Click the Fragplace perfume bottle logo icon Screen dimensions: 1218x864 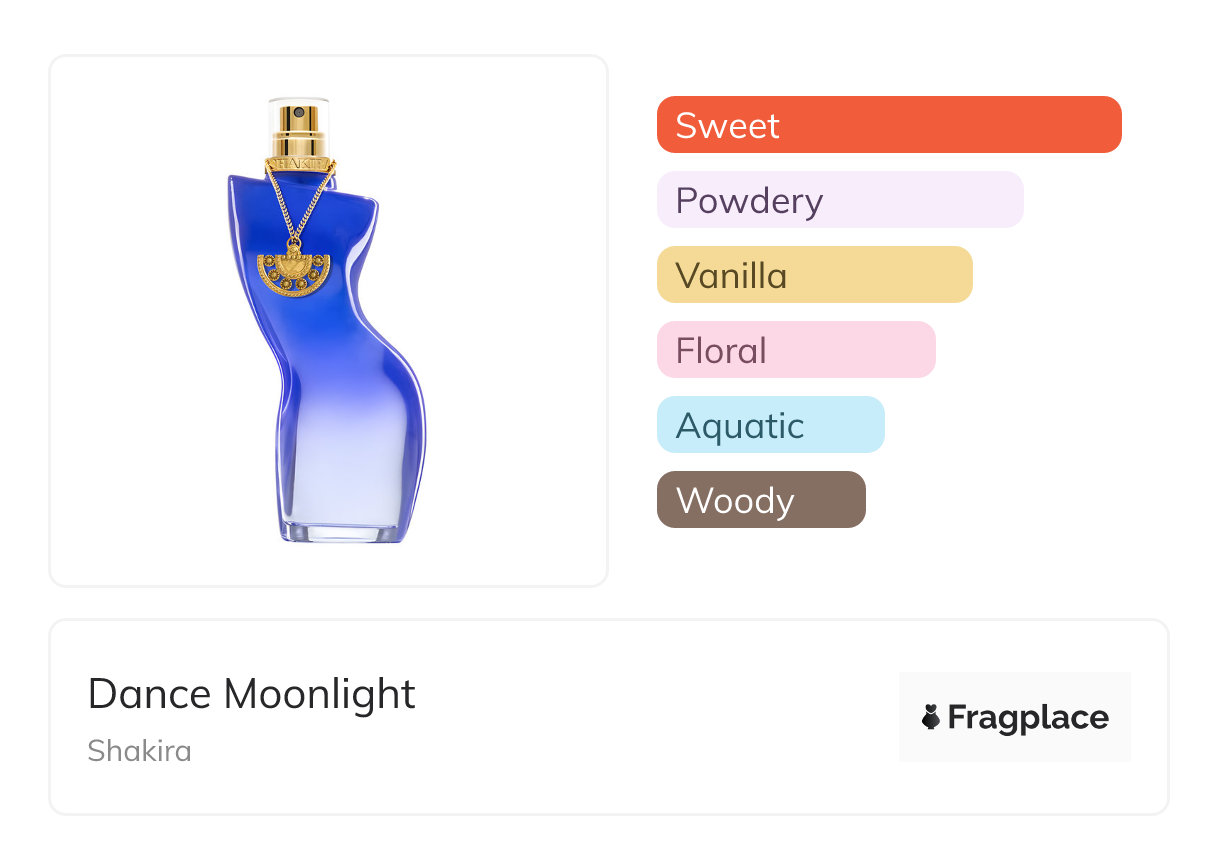click(931, 718)
